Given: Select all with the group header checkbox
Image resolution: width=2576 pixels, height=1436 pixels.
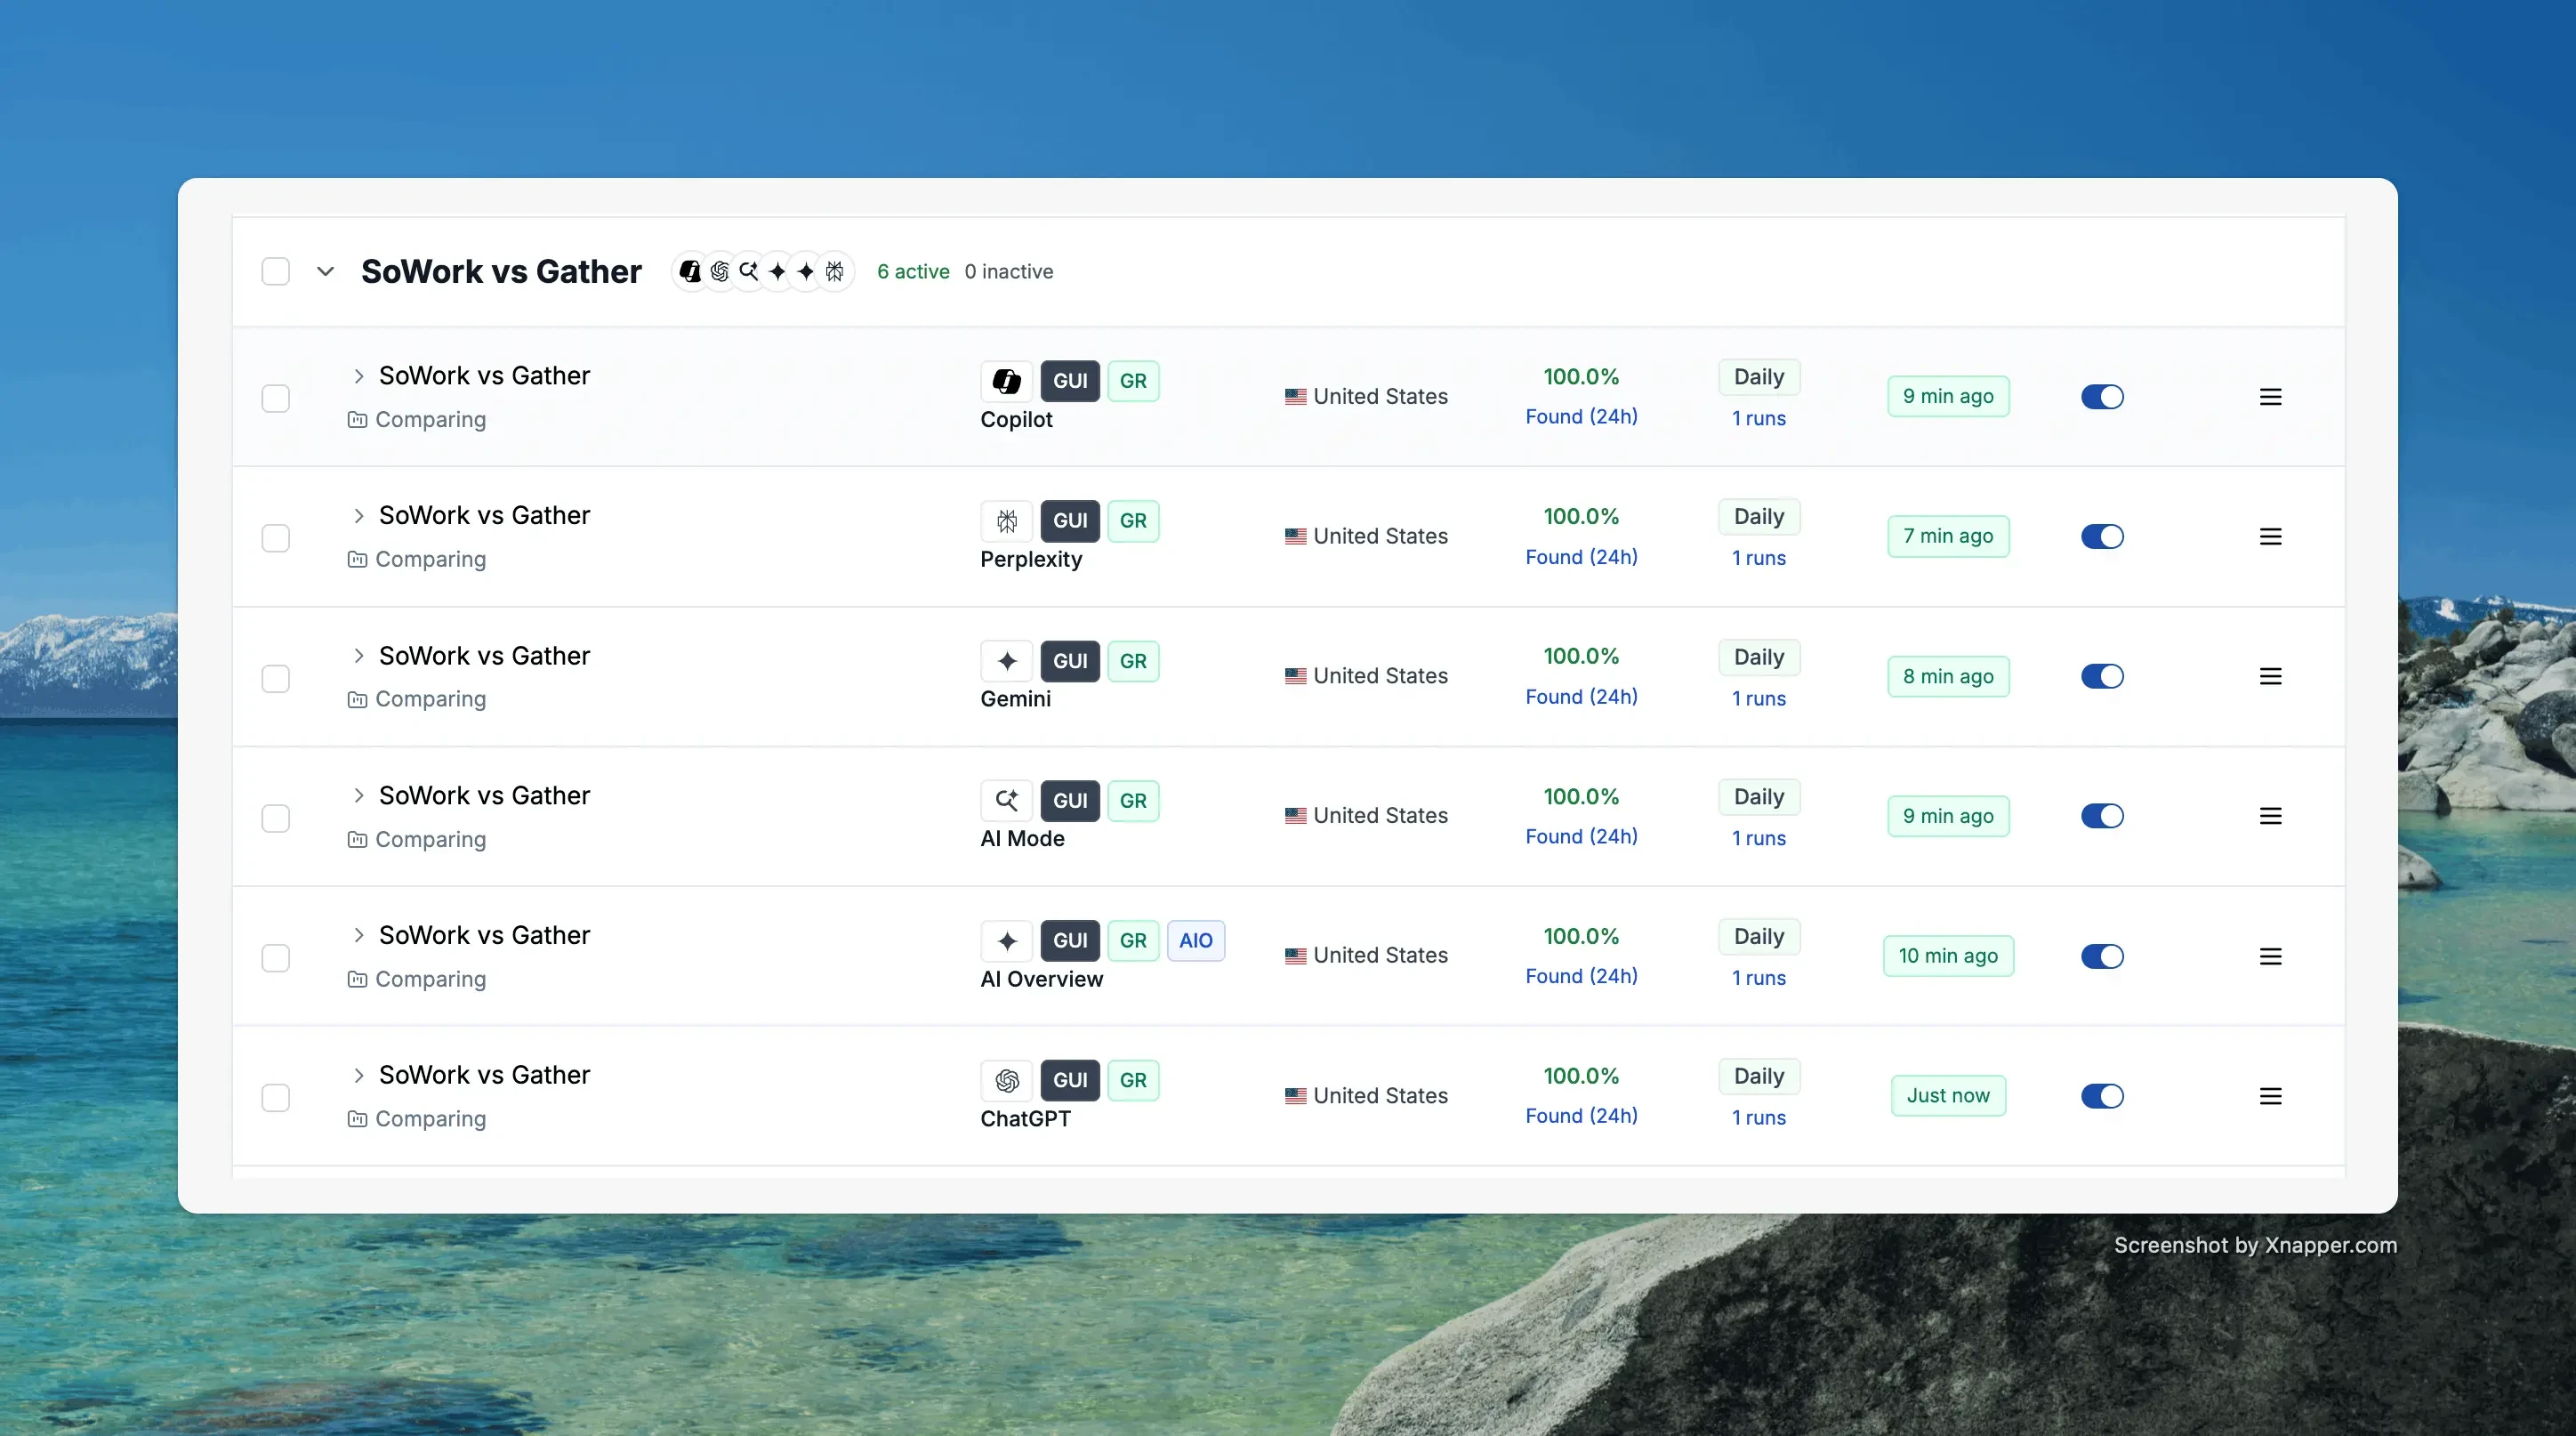Looking at the screenshot, I should [275, 271].
